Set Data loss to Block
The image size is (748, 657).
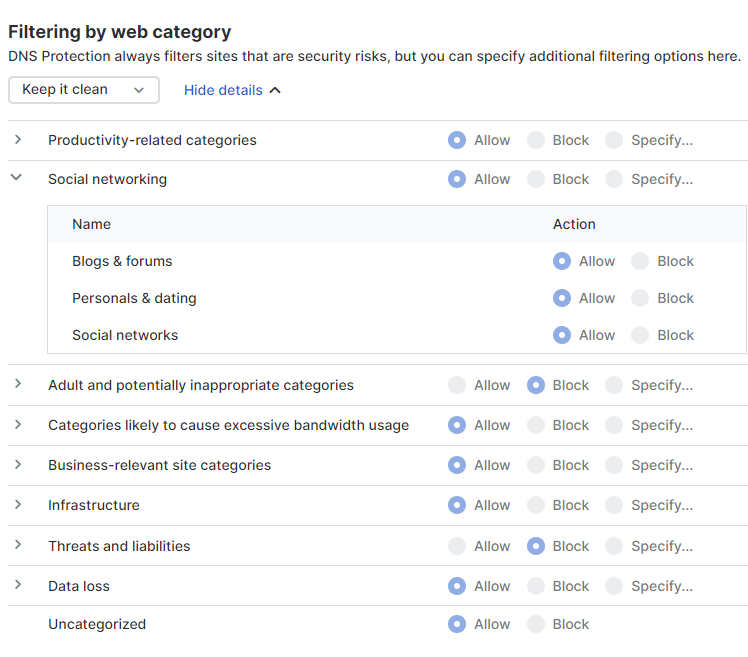pyautogui.click(x=536, y=586)
